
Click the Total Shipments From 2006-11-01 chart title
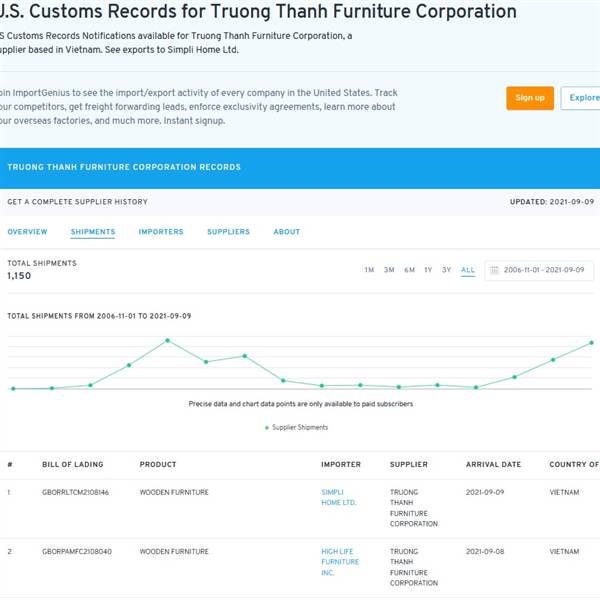tap(99, 316)
